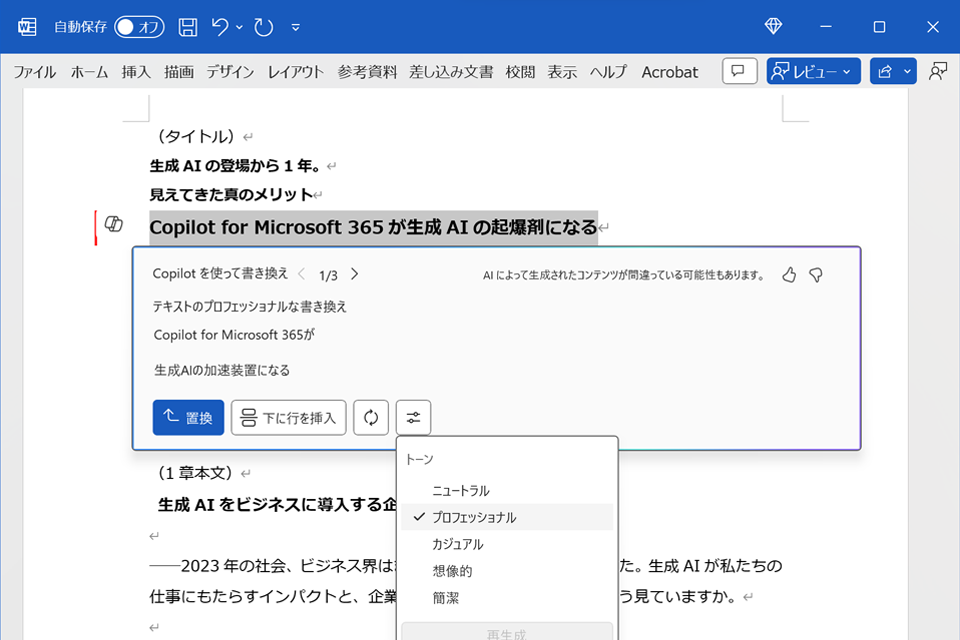This screenshot has width=960, height=640.
Task: Select the デザイン ribbon tab
Action: coord(230,72)
